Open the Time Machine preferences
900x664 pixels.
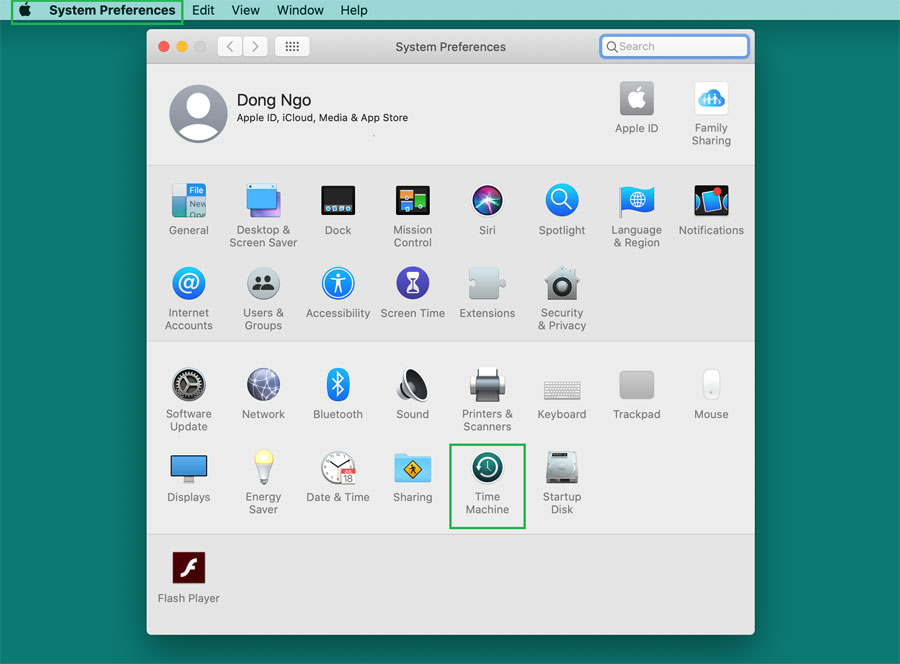click(487, 470)
